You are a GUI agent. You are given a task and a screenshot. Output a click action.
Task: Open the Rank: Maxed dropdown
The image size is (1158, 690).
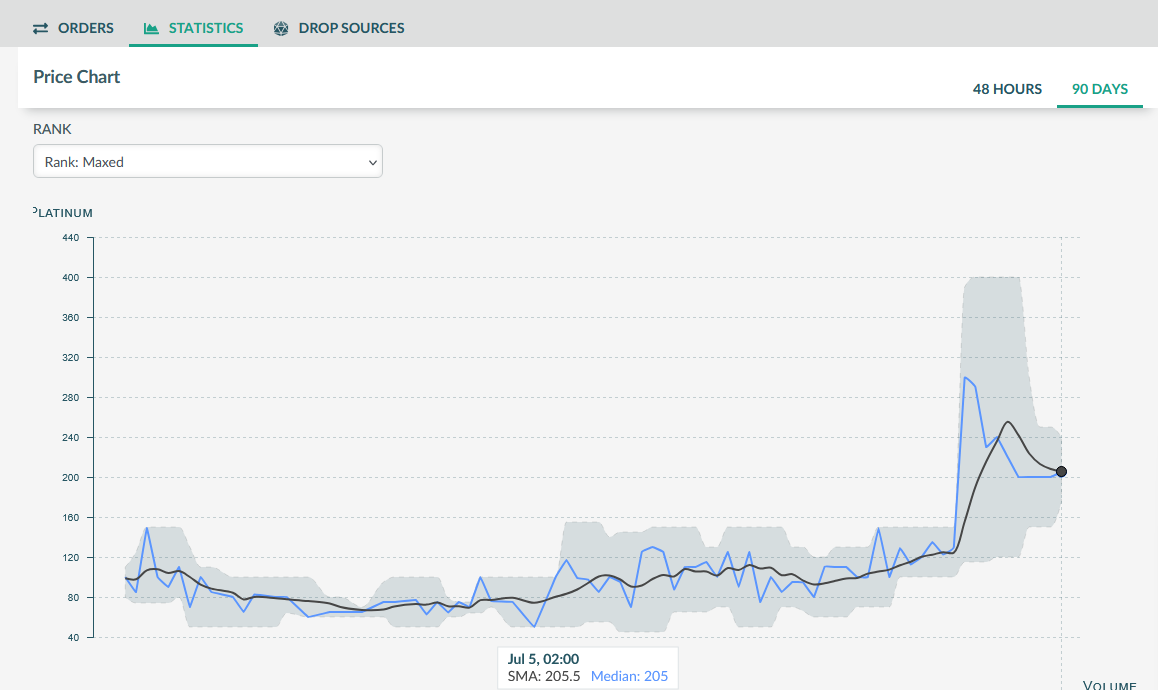(x=208, y=161)
